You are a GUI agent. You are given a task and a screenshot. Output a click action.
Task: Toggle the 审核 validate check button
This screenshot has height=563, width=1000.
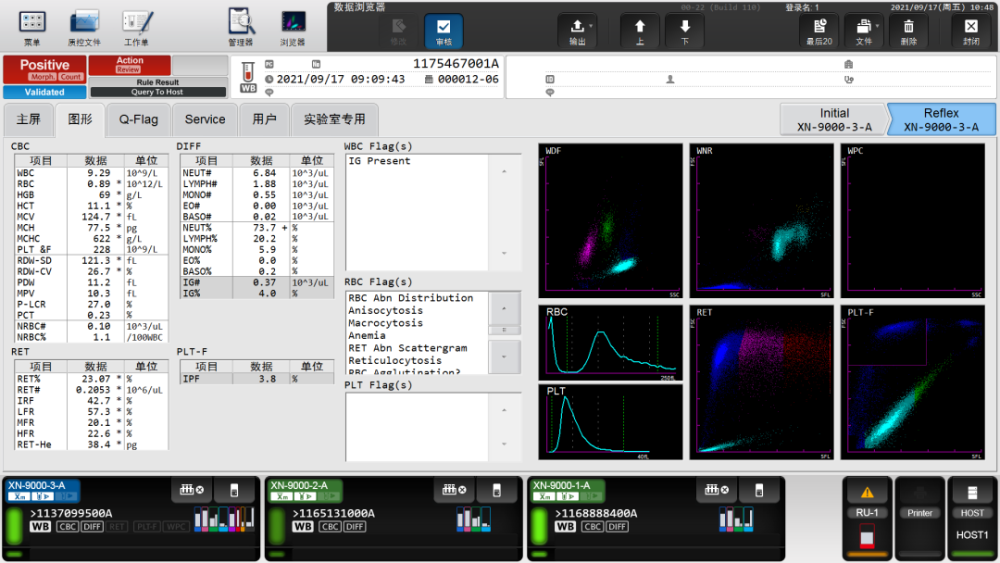(444, 31)
